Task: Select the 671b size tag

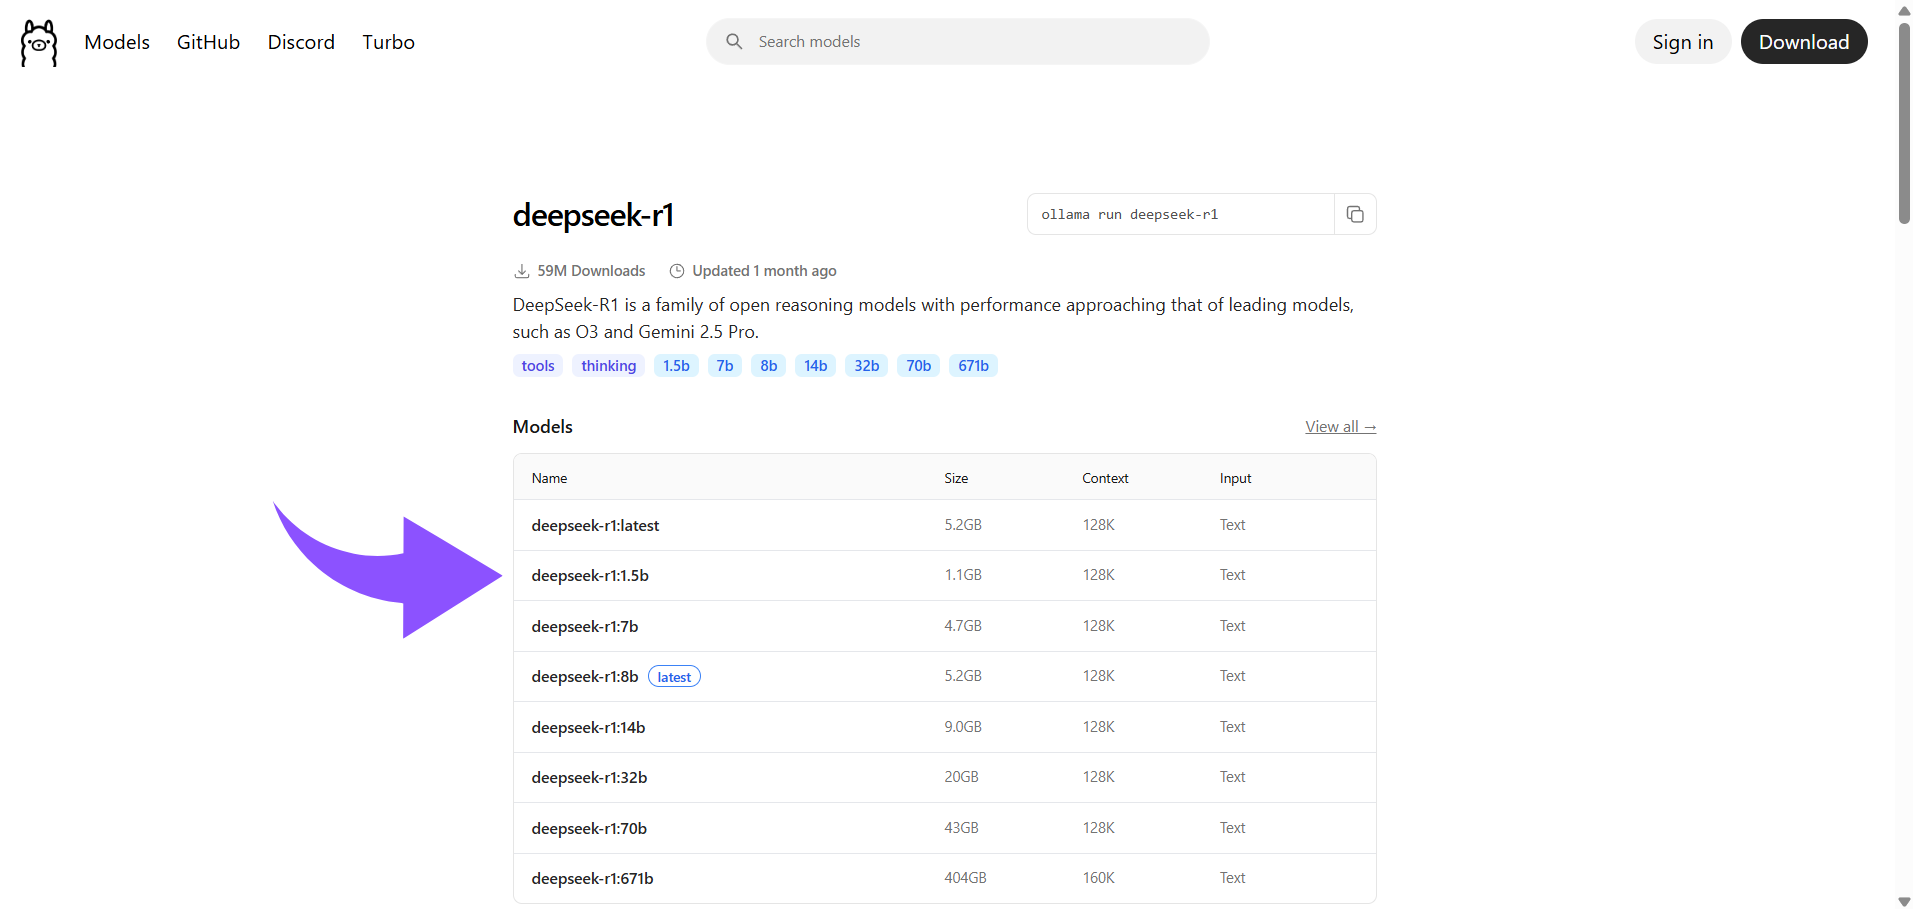Action: coord(974,366)
